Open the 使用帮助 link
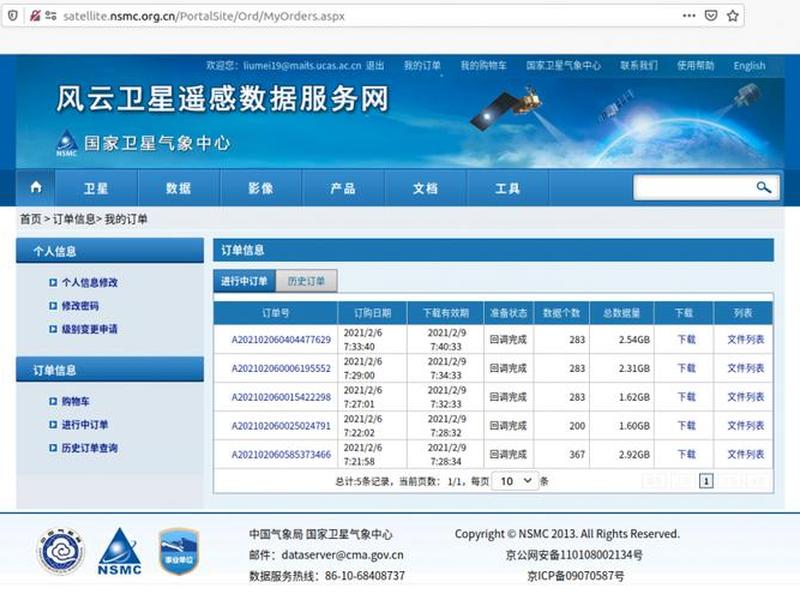 click(x=695, y=65)
